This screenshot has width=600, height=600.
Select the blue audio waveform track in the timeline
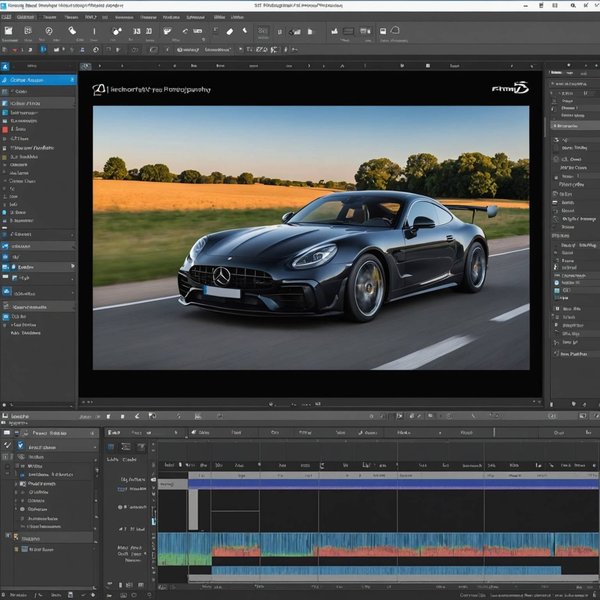(x=386, y=571)
